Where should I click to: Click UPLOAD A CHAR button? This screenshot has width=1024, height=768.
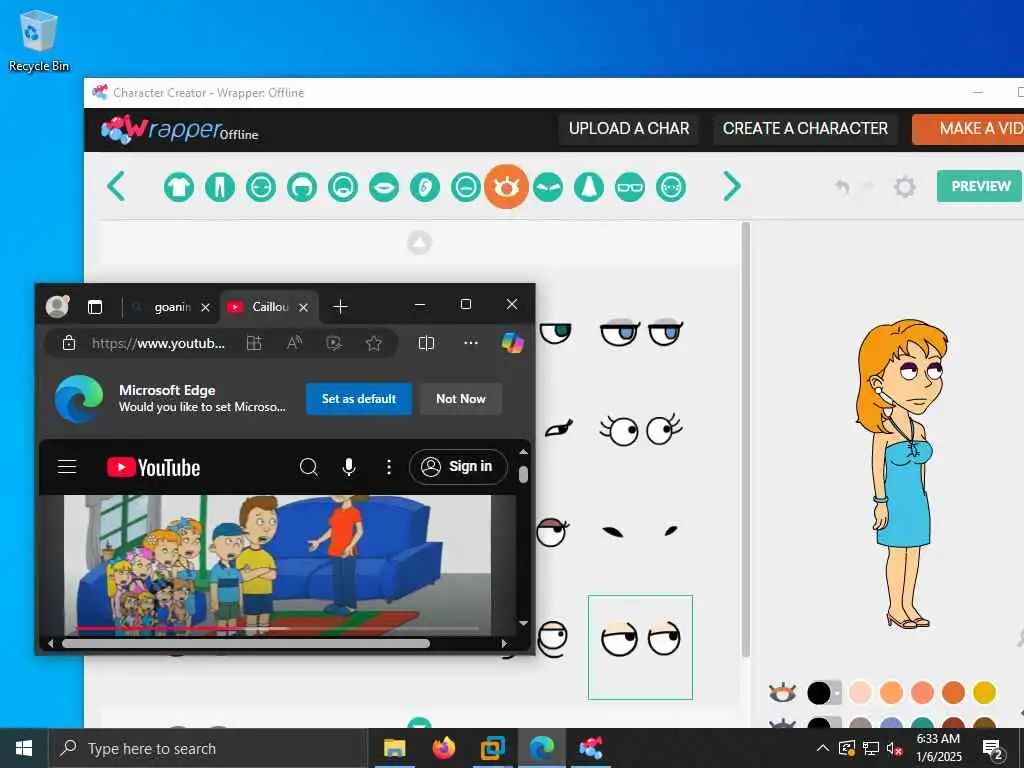tap(629, 129)
